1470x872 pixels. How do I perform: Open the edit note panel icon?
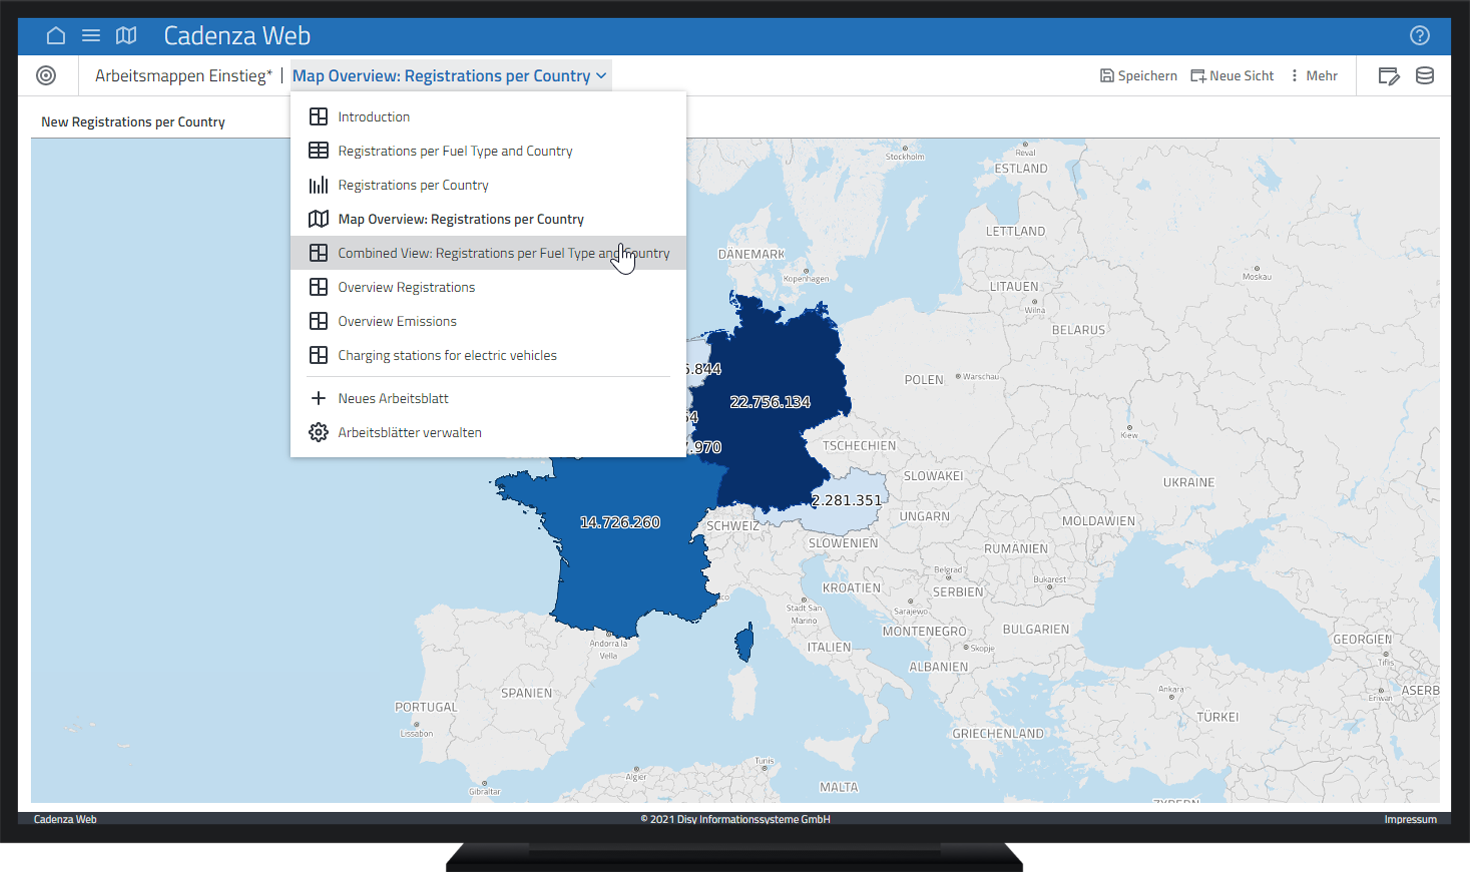[1388, 76]
